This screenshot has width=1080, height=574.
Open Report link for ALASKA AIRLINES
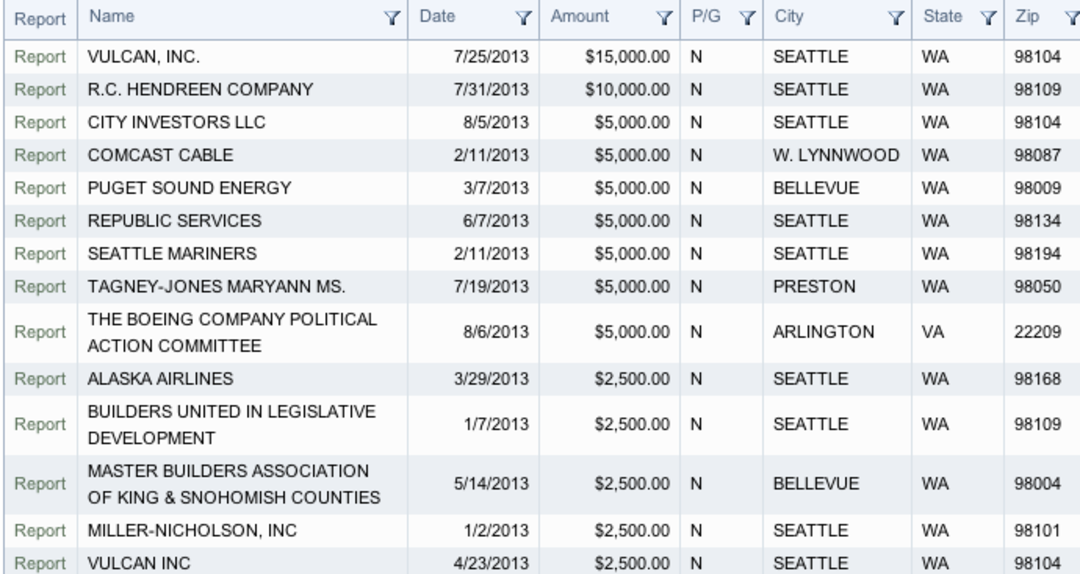40,379
